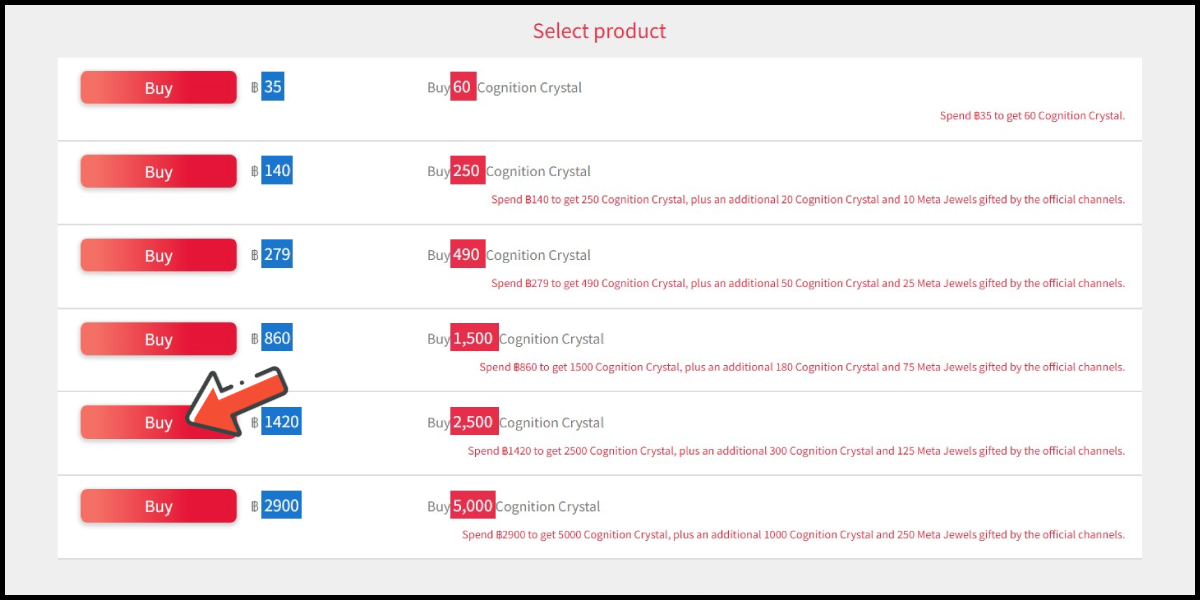Click the blue 860 price tag
Image resolution: width=1200 pixels, height=600 pixels.
coord(277,339)
